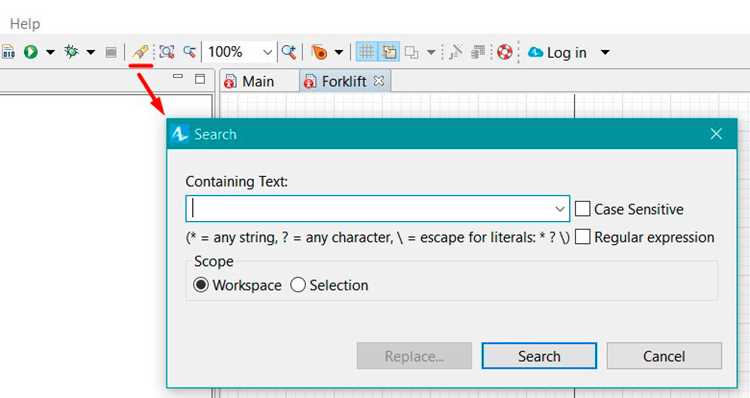The height and width of the screenshot is (398, 750).
Task: Close the Forklift tab
Action: [378, 81]
